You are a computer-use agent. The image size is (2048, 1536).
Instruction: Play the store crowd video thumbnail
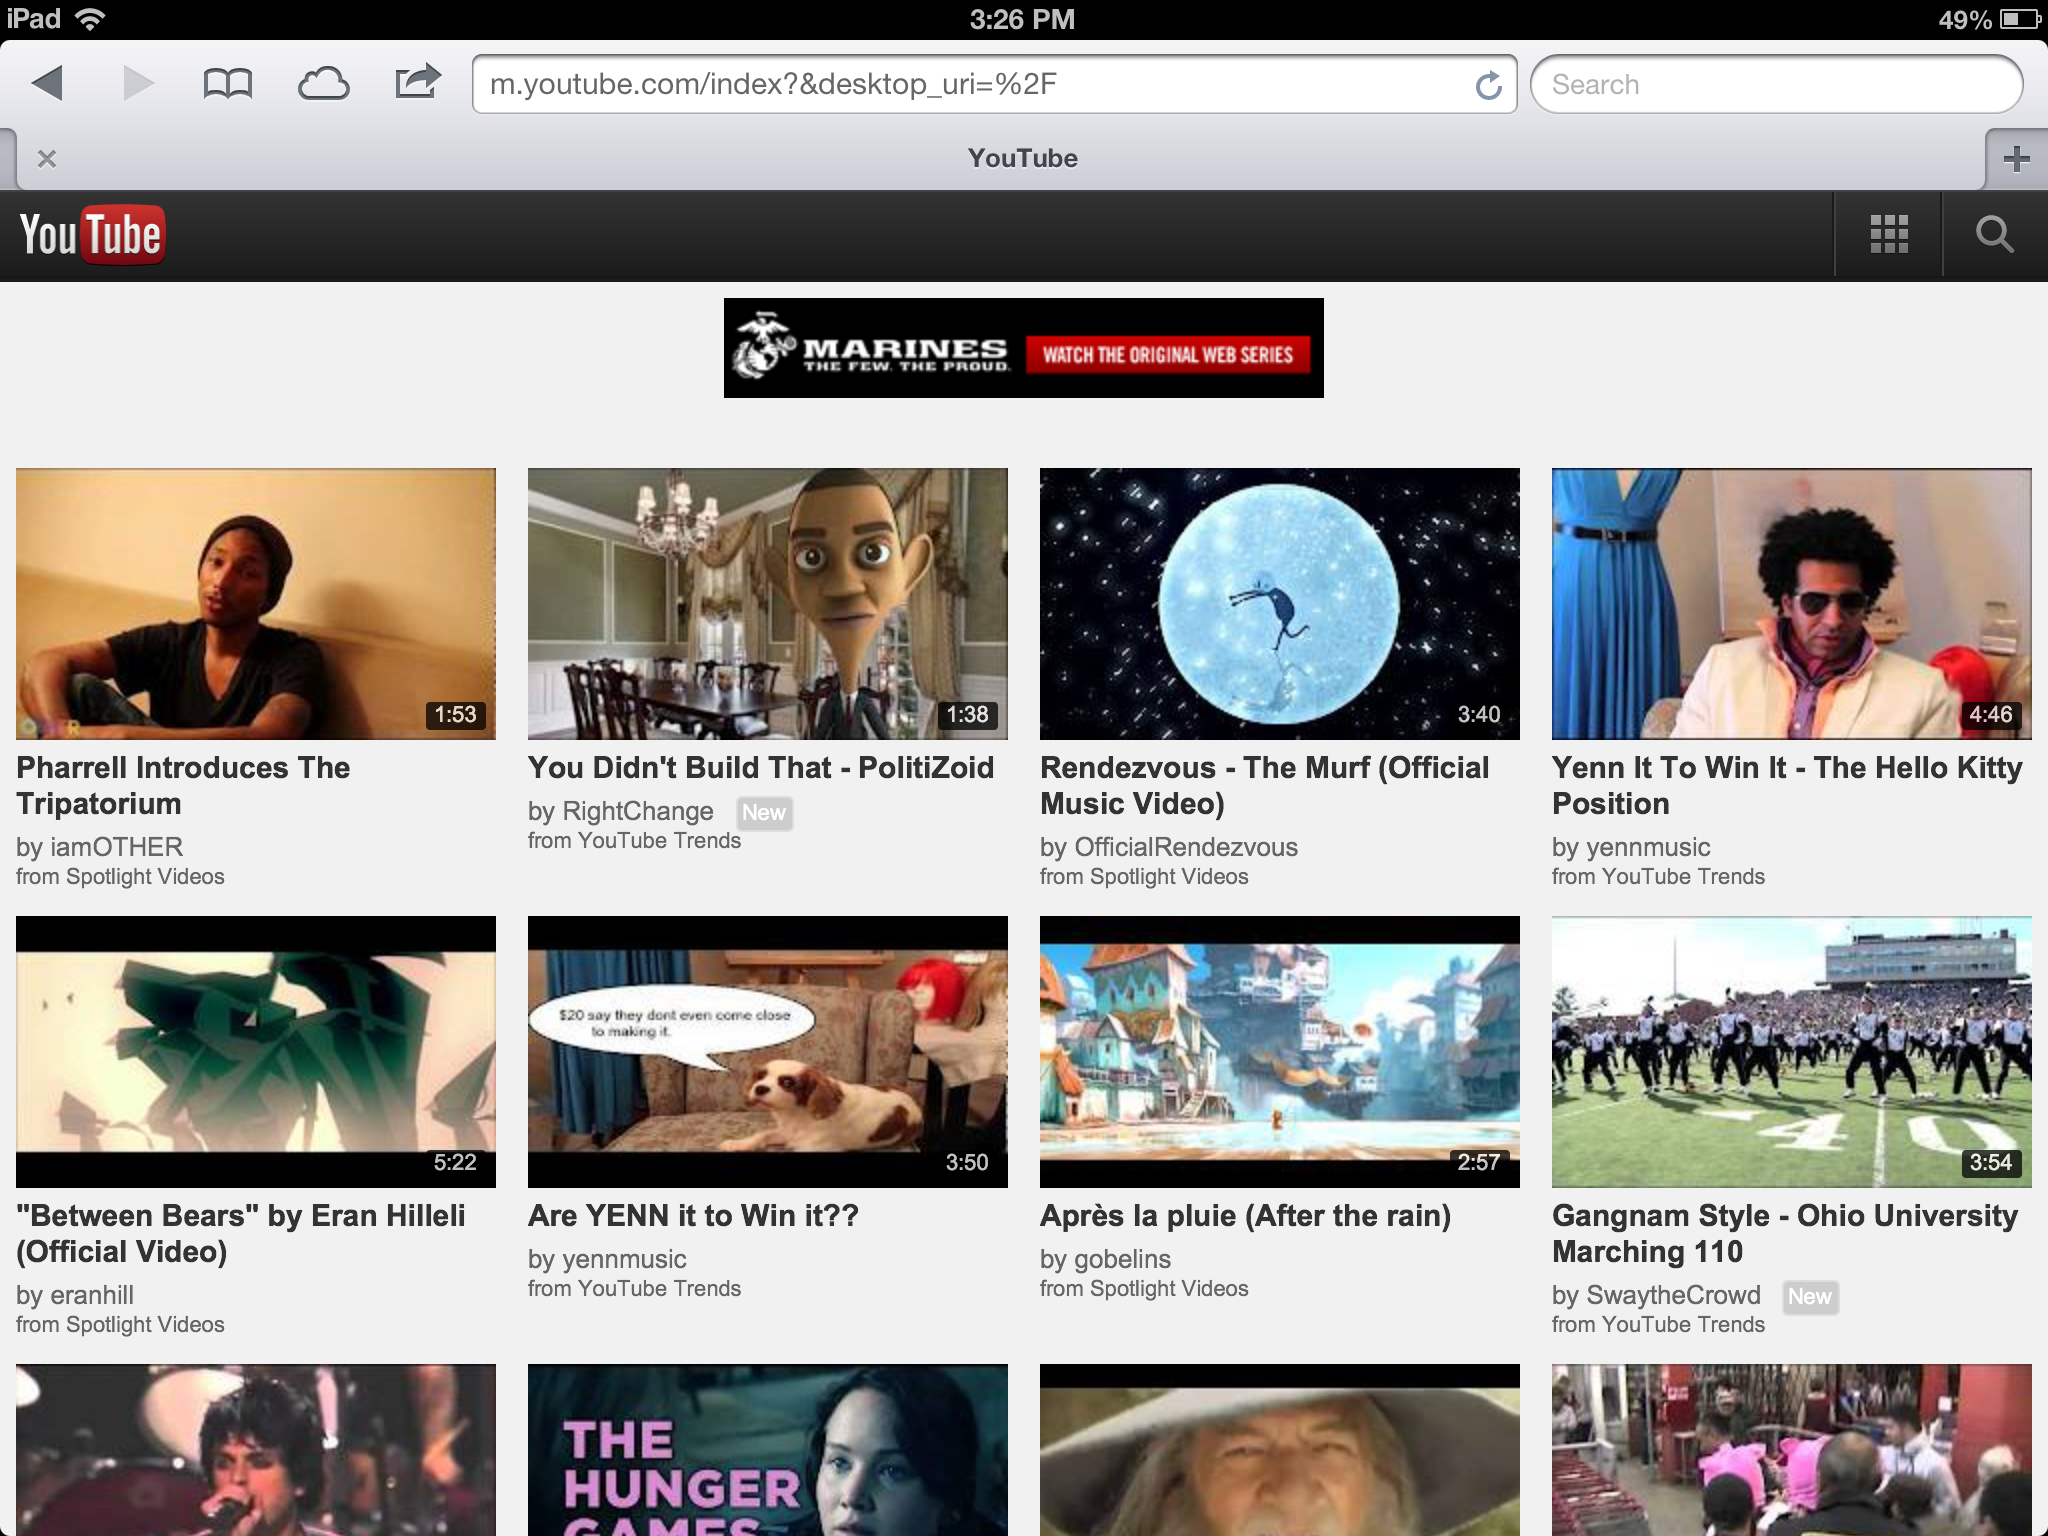1792,1450
